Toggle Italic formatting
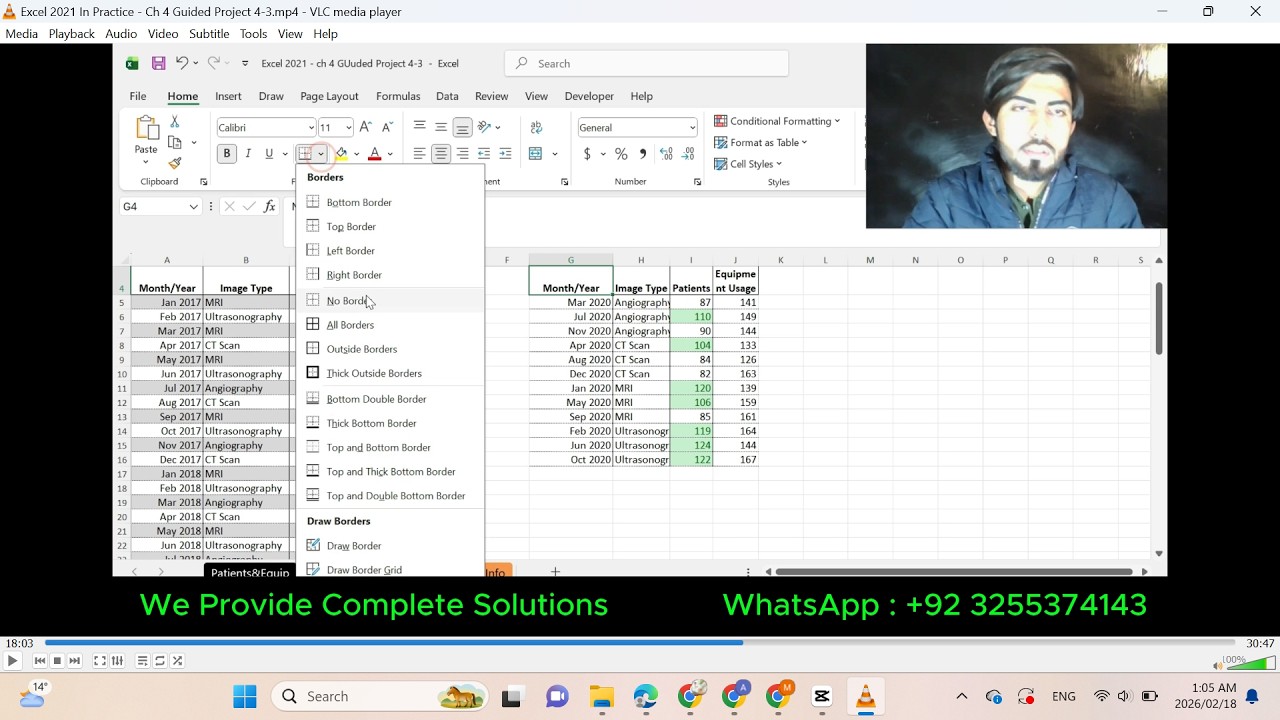The width and height of the screenshot is (1280, 720). (248, 154)
